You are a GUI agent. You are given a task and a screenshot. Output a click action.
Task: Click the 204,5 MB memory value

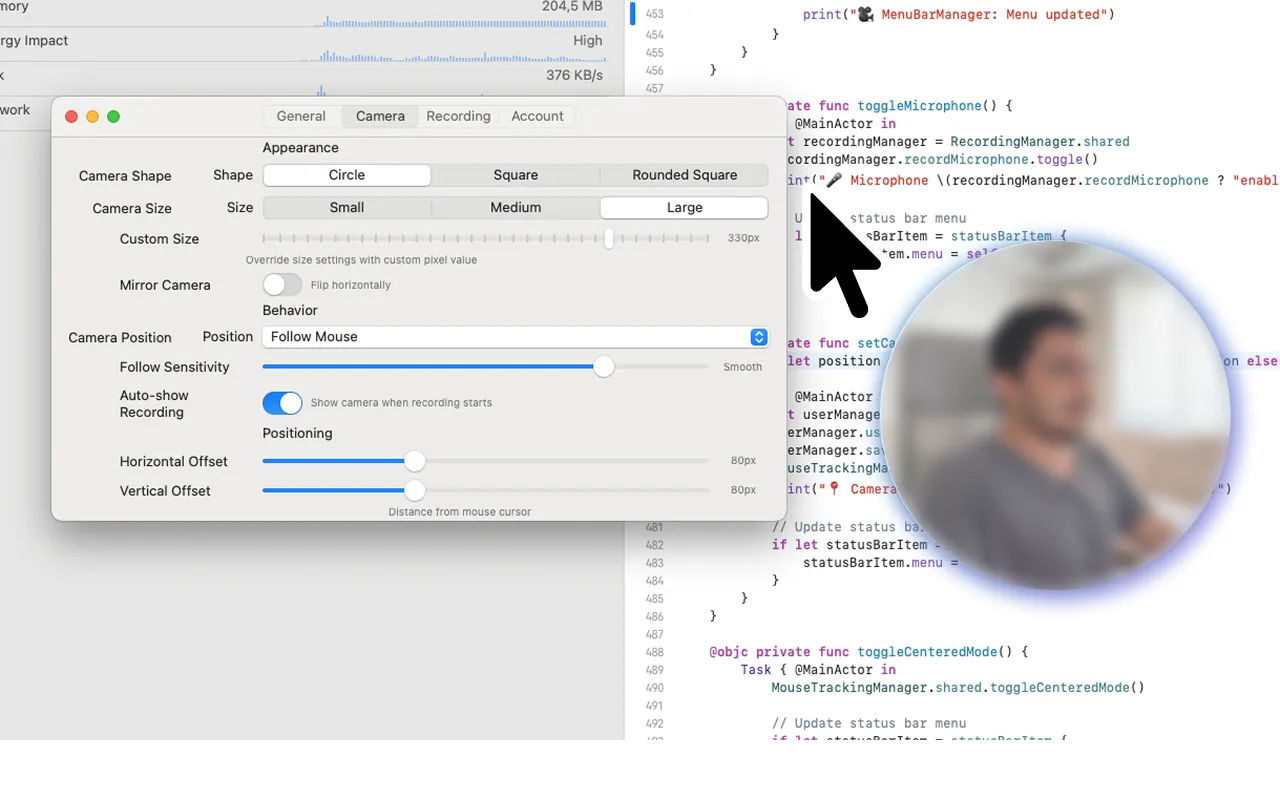pos(573,7)
